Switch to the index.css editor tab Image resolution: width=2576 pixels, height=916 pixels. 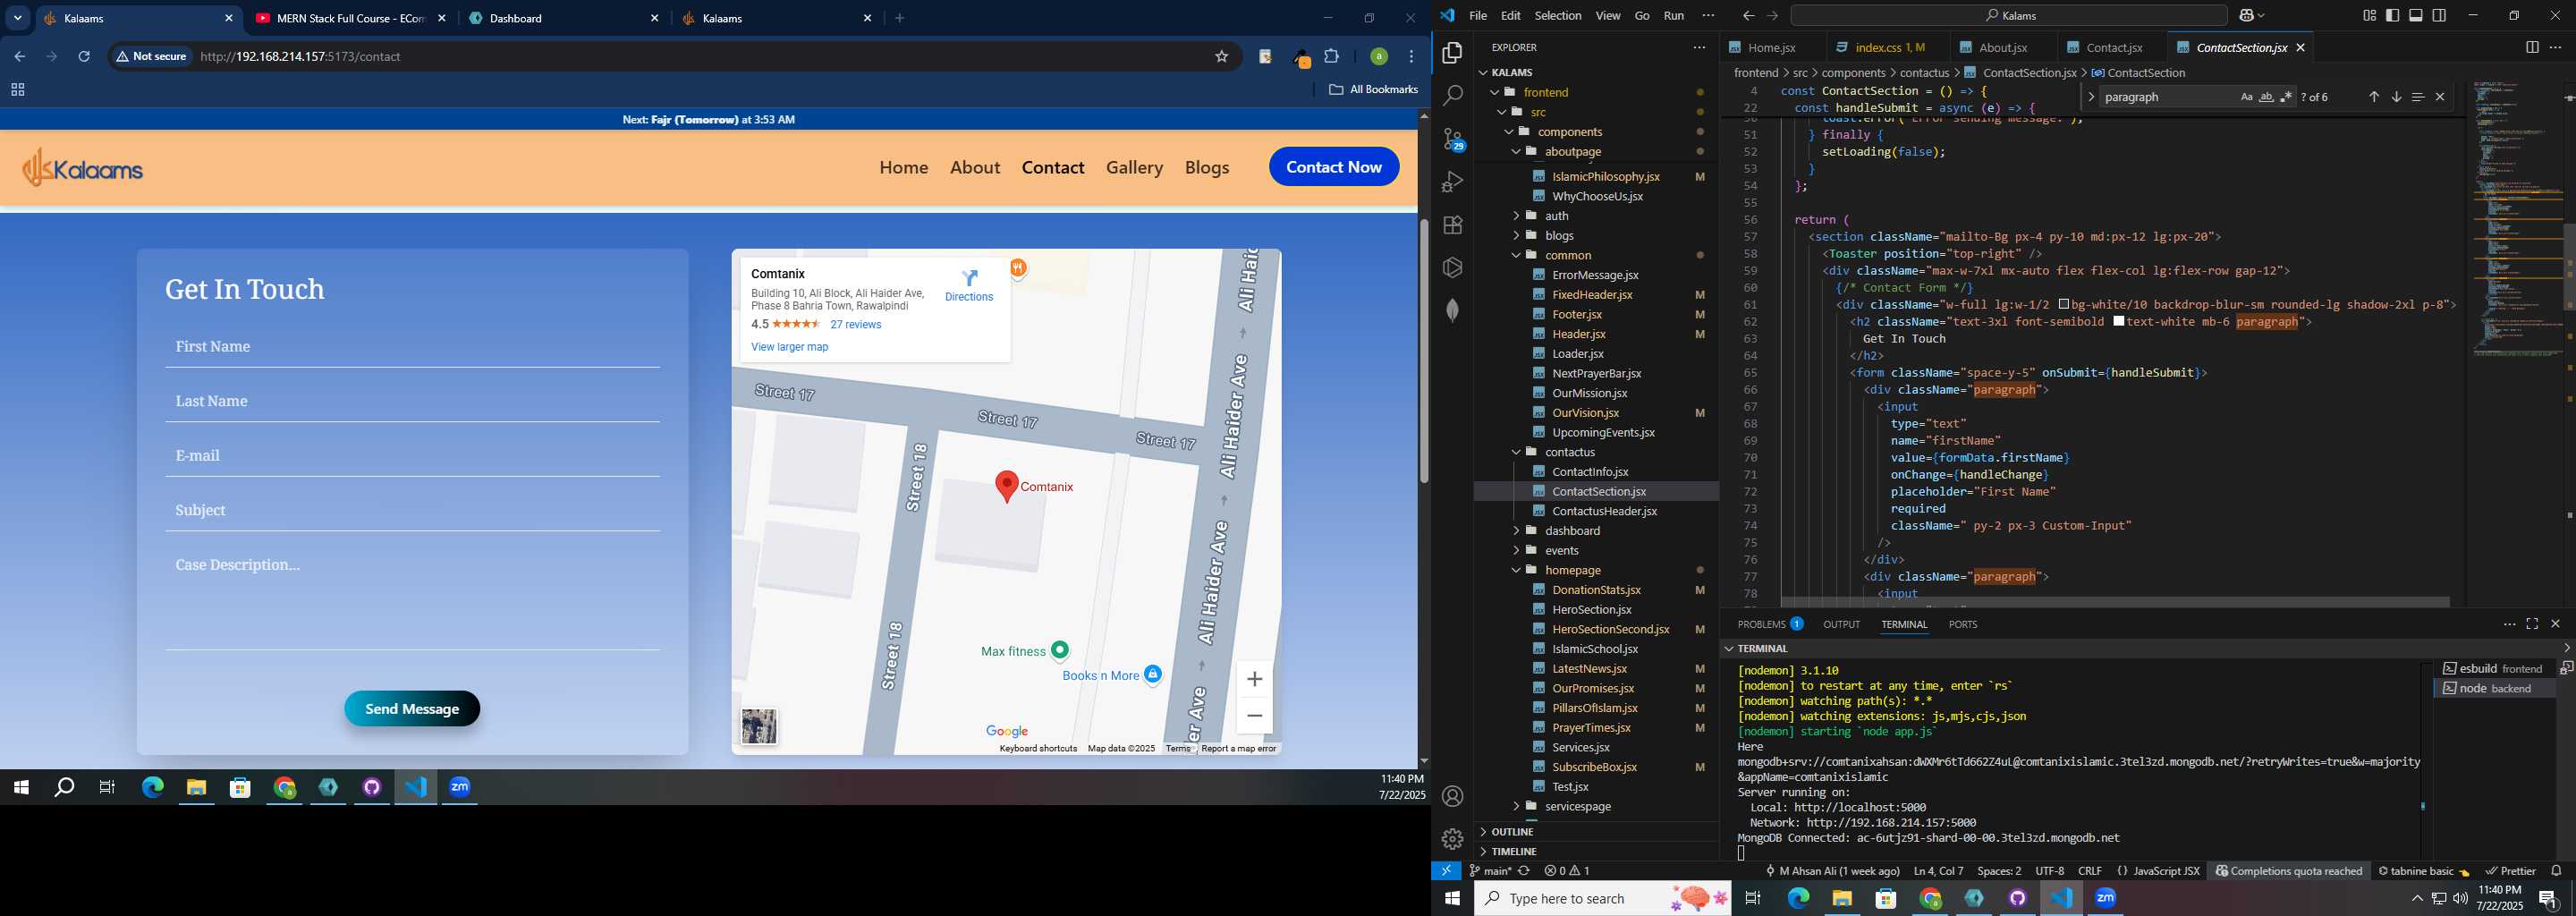coord(1890,48)
